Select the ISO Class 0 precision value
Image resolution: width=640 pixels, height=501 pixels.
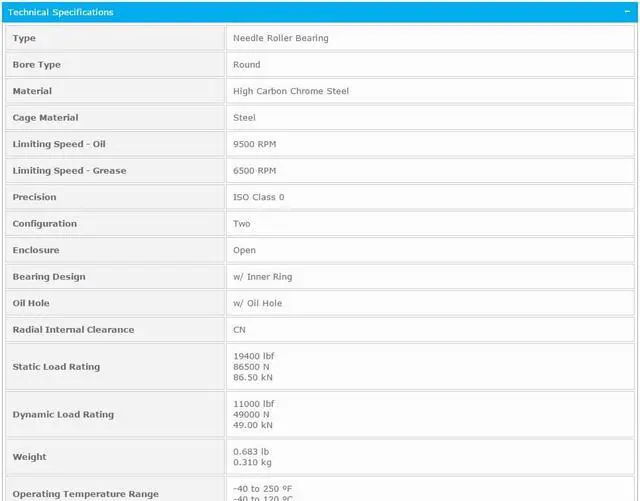click(258, 197)
